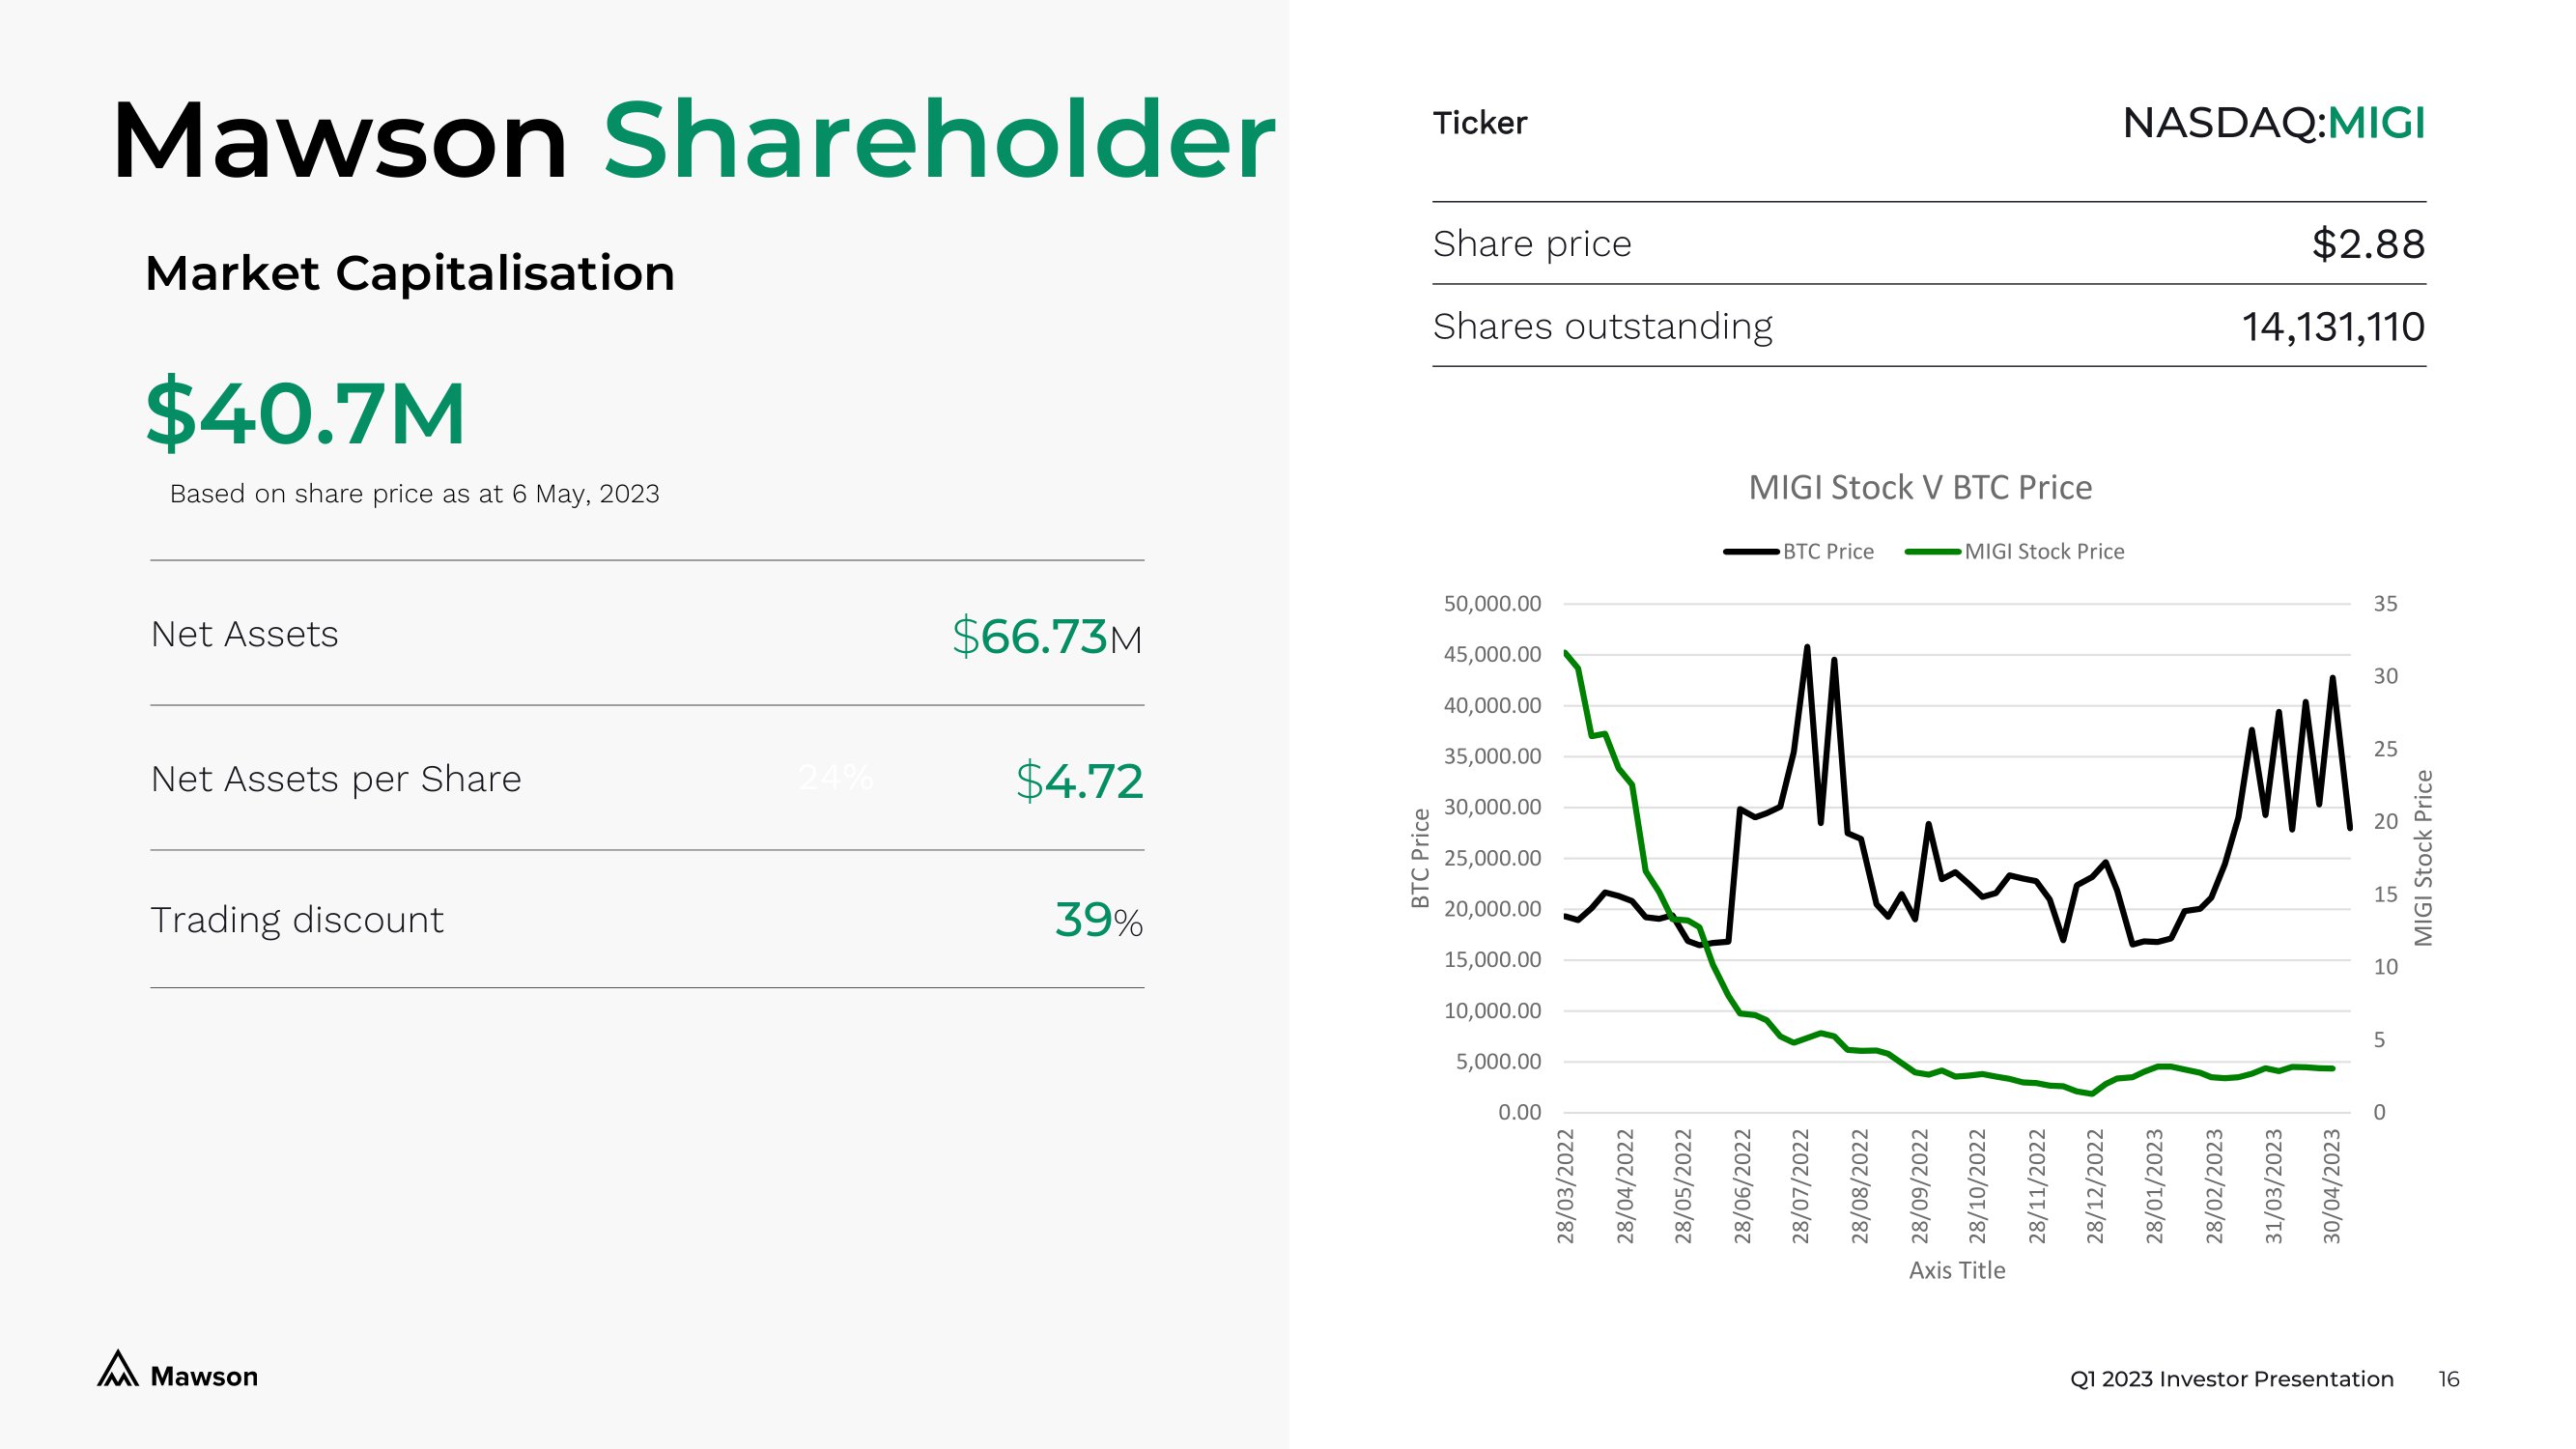2576x1449 pixels.
Task: Click the vertical MIGI Stock Price axis label
Action: (2422, 858)
